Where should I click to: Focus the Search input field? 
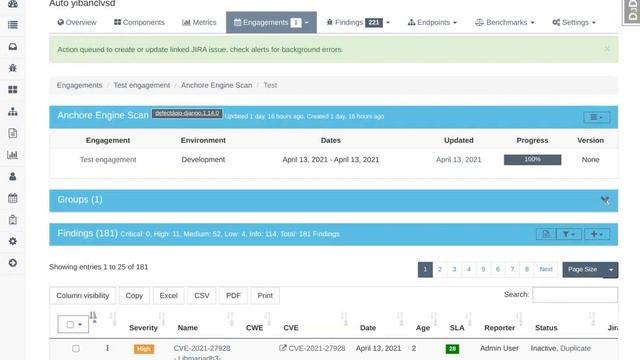pos(575,295)
